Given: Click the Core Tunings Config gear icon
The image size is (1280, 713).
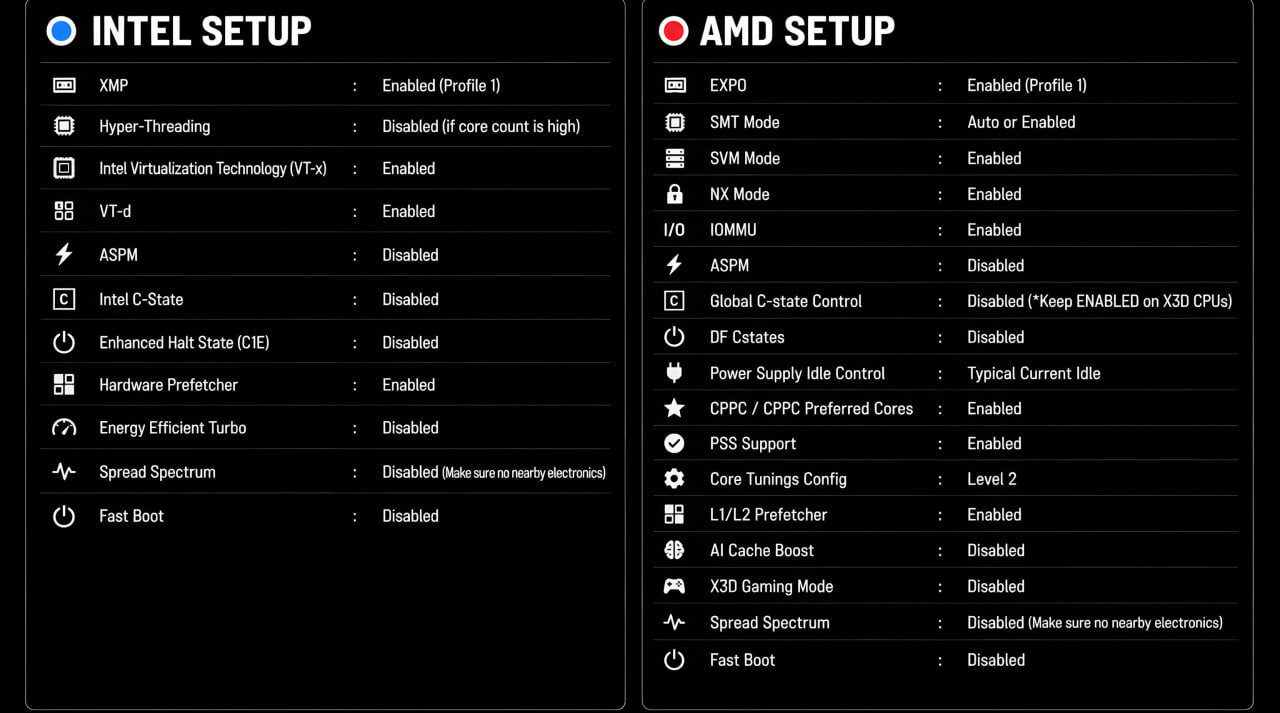Looking at the screenshot, I should coord(674,479).
